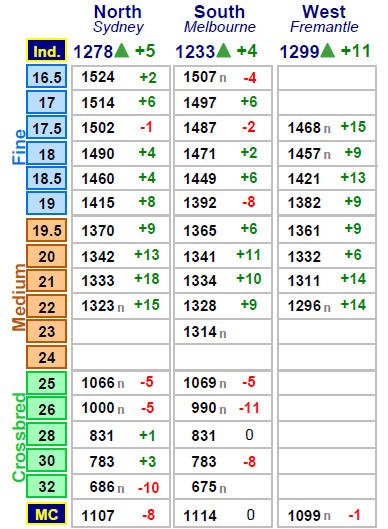Click the +11 change beside 1299

(x=356, y=51)
